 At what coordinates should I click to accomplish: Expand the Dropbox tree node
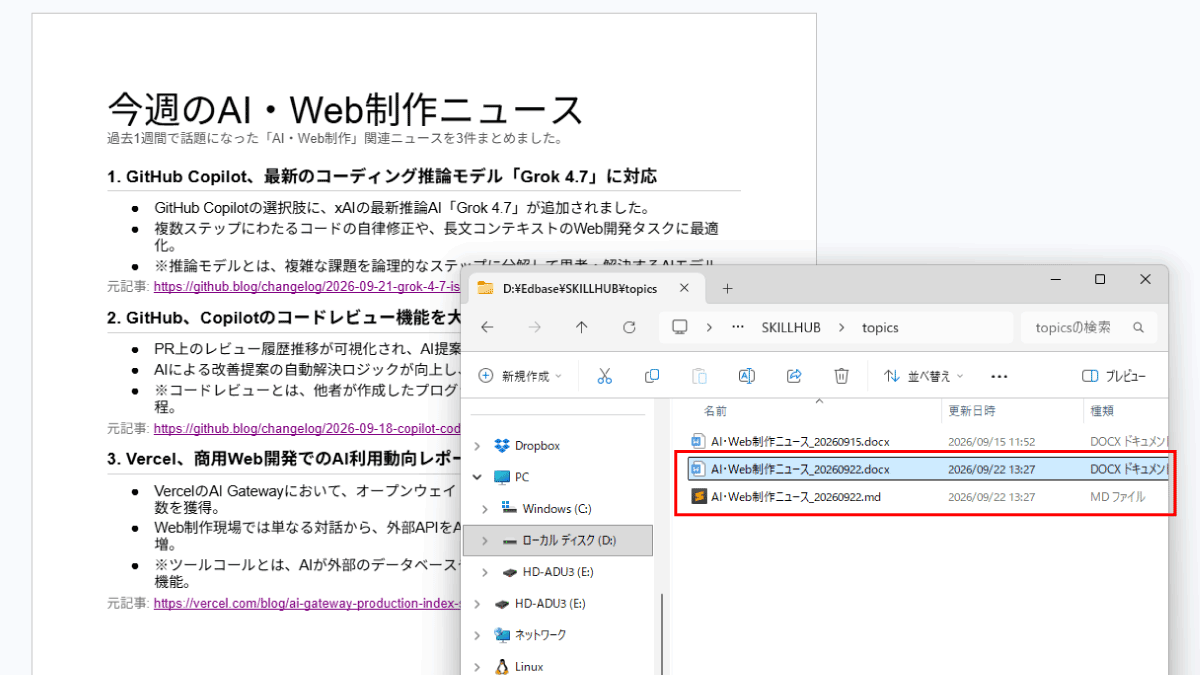(477, 446)
